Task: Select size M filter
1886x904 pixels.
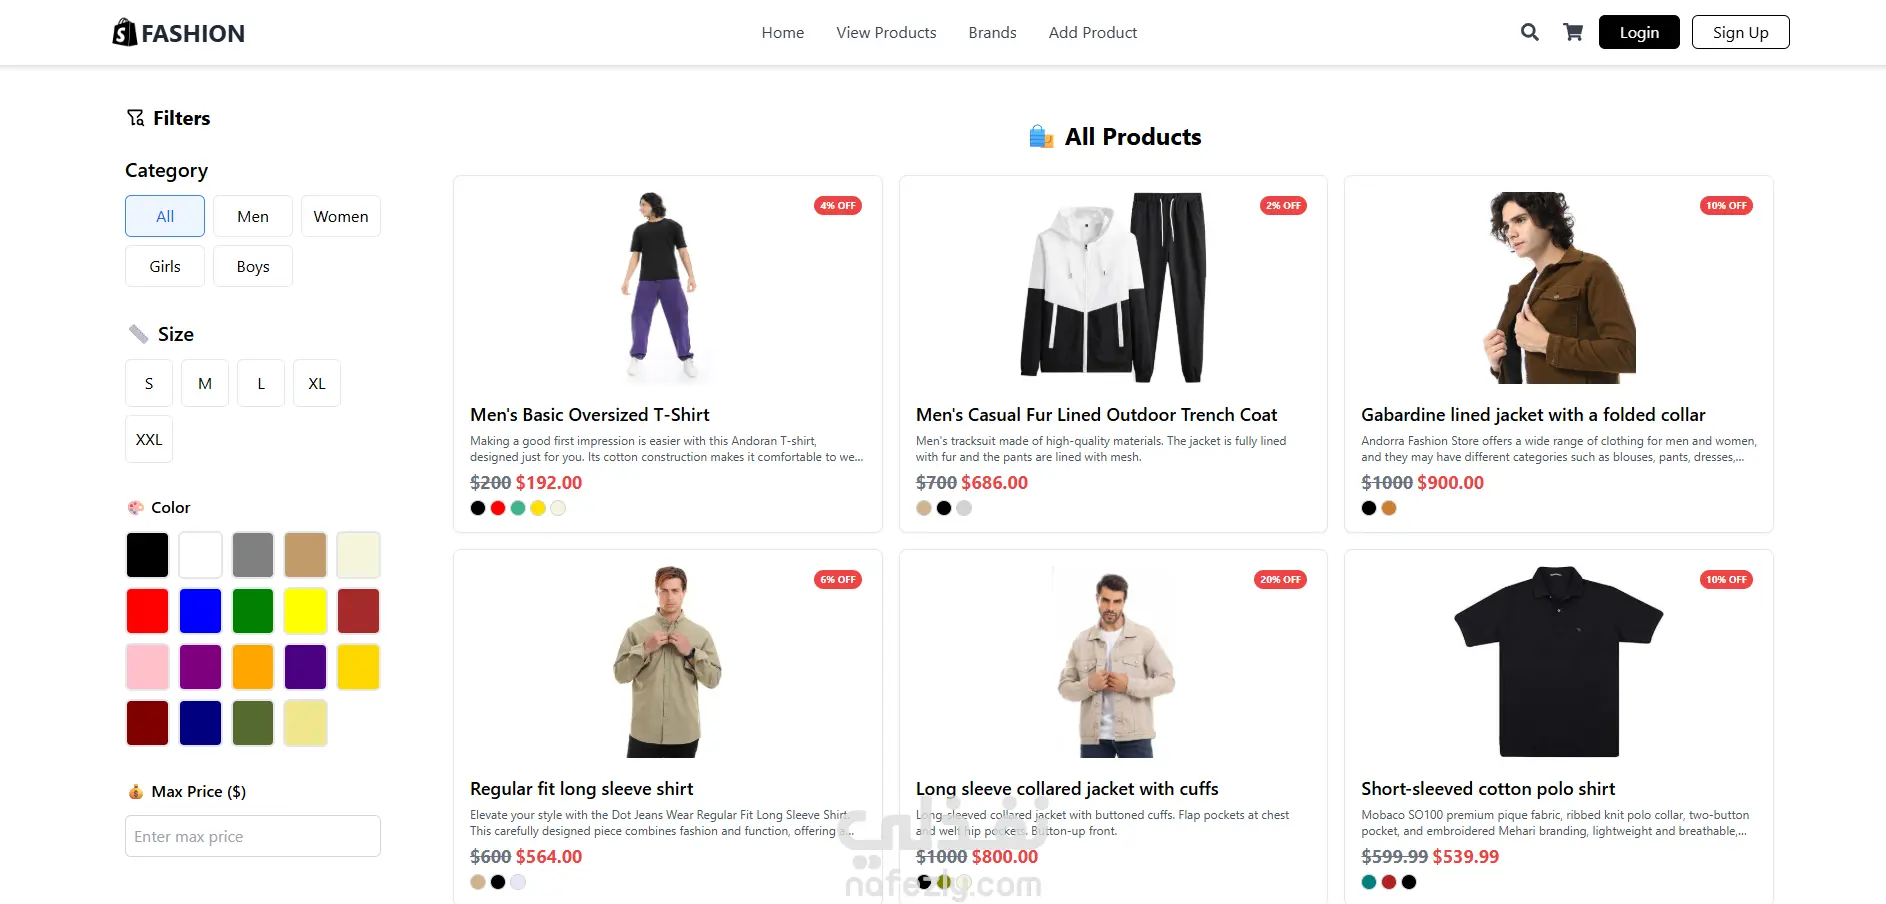Action: (x=205, y=383)
